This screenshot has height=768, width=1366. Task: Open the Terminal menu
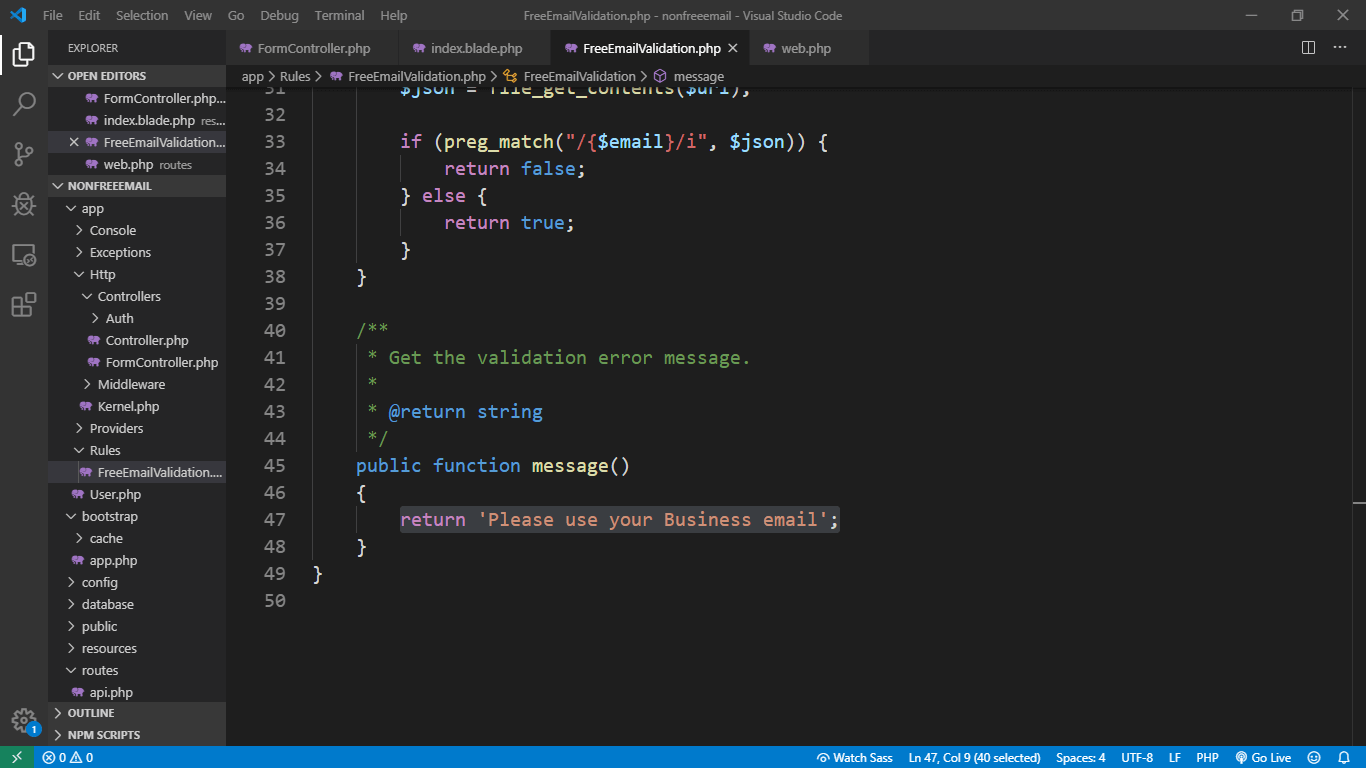pyautogui.click(x=339, y=16)
